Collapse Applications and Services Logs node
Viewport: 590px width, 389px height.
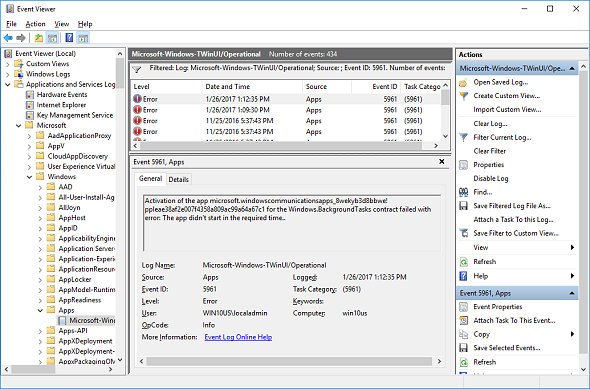pyautogui.click(x=8, y=84)
